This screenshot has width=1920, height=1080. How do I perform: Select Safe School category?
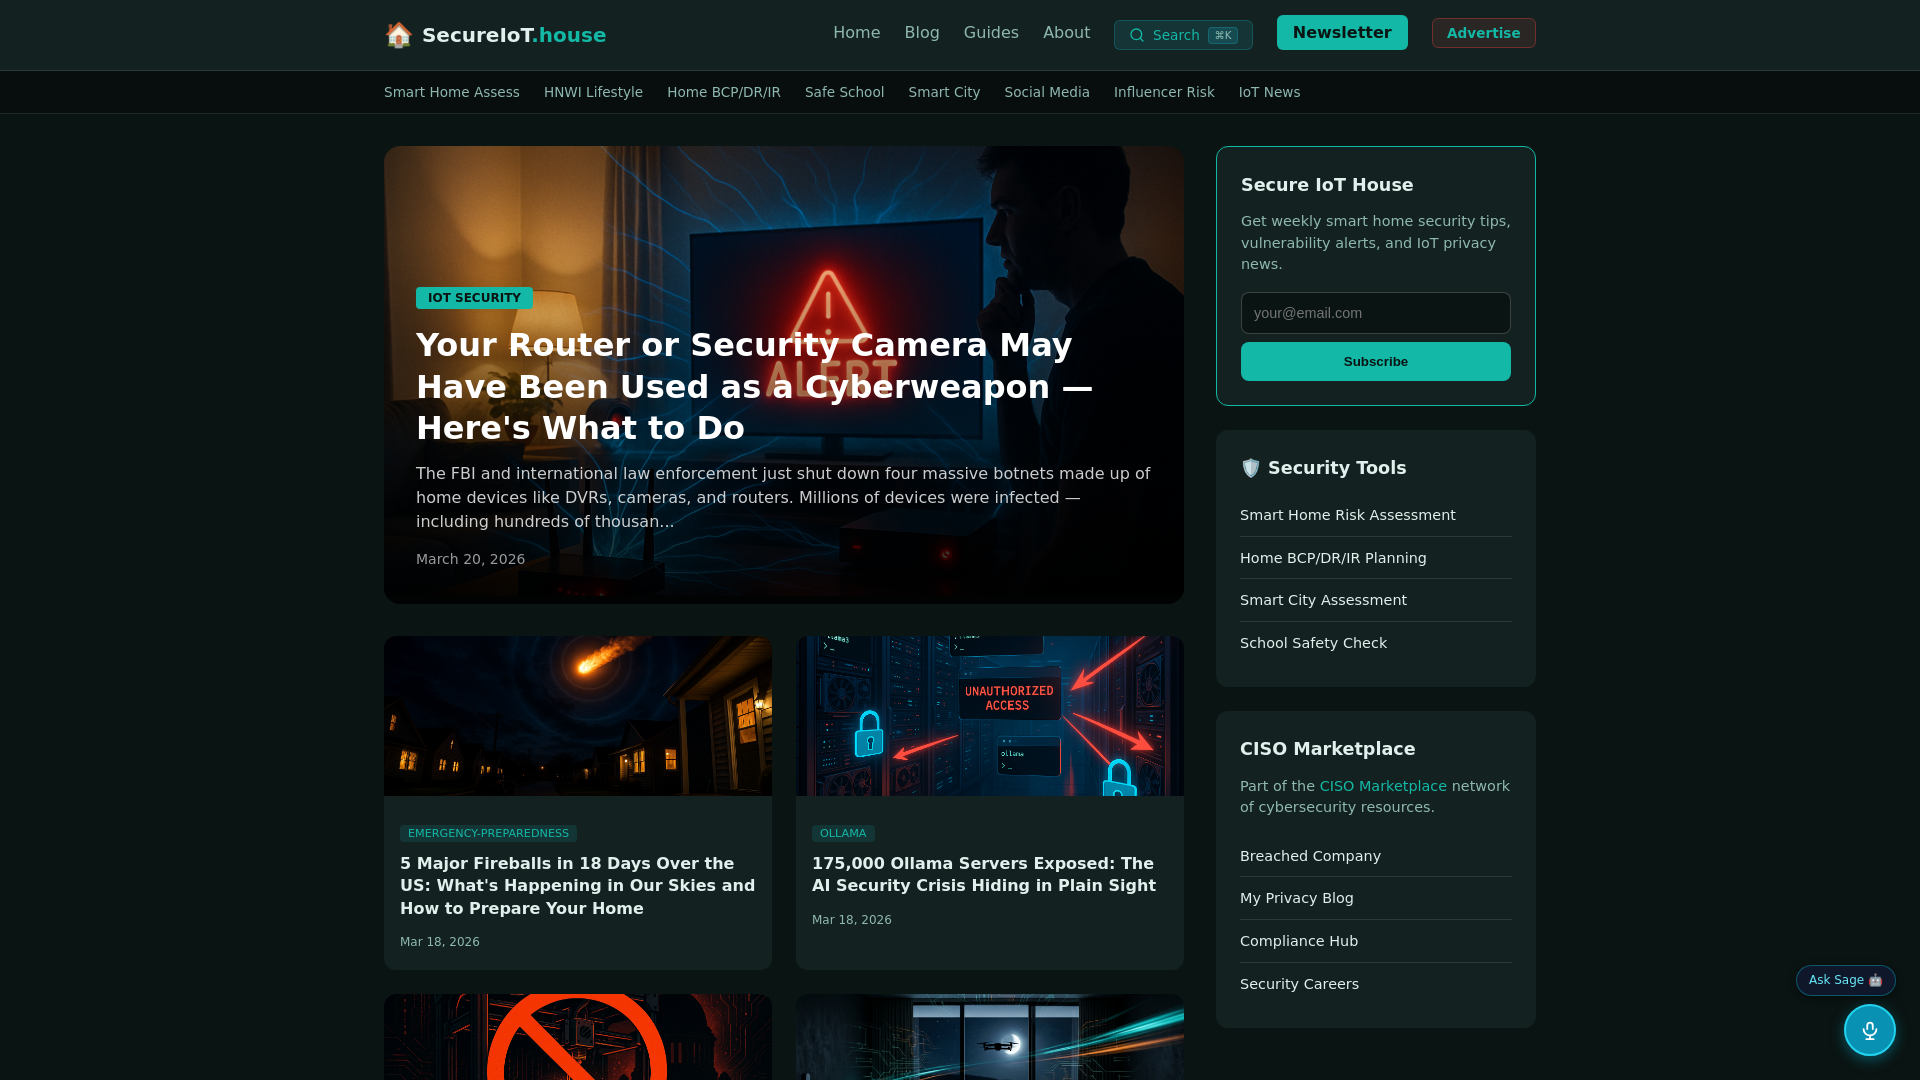click(844, 92)
